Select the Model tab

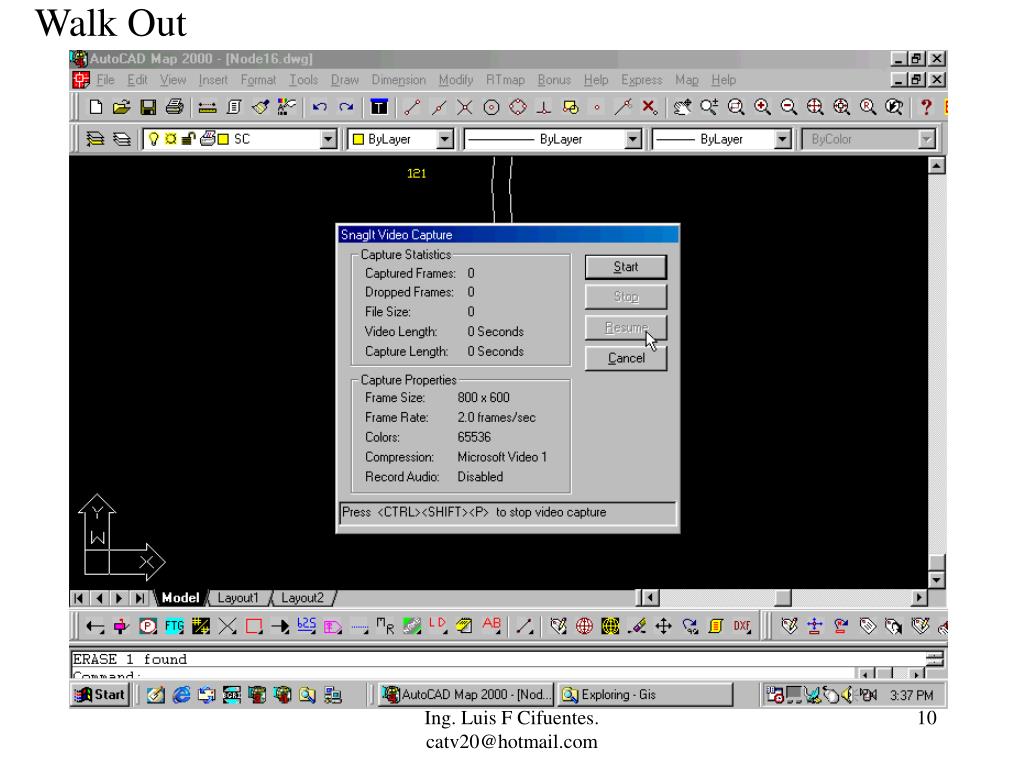tap(180, 598)
